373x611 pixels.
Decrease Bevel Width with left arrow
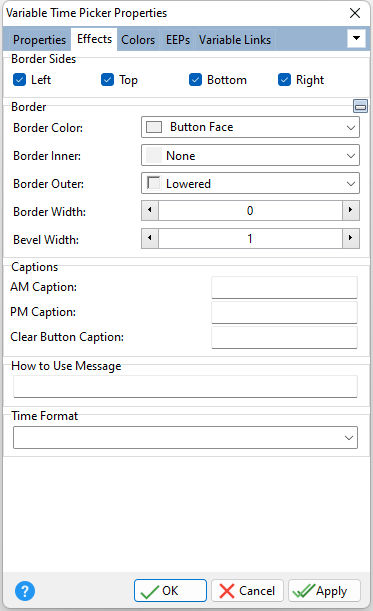(x=150, y=238)
